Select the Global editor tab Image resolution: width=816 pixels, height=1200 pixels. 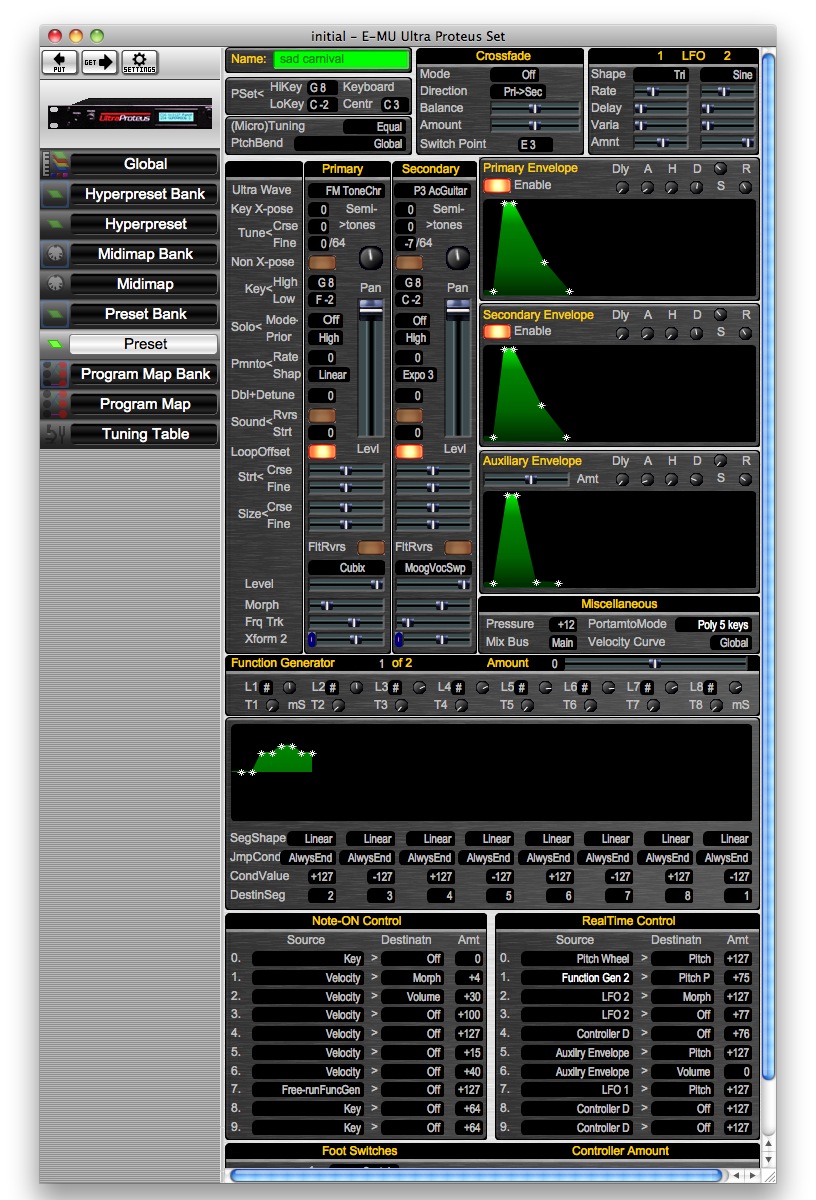pos(145,164)
